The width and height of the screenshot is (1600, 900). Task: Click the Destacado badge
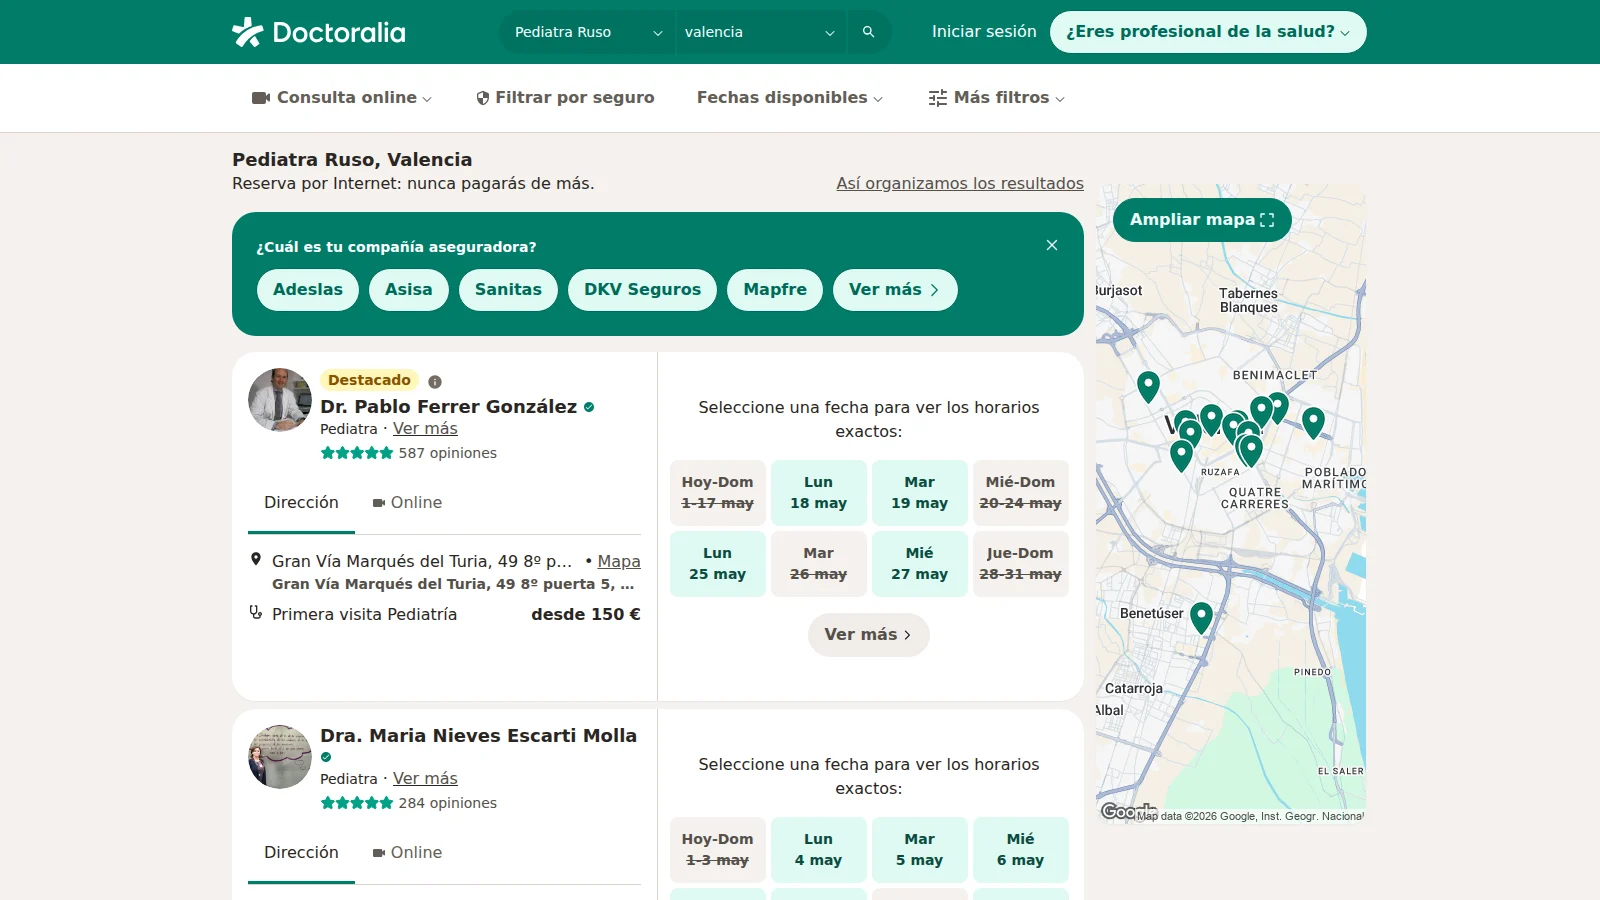[x=369, y=380]
